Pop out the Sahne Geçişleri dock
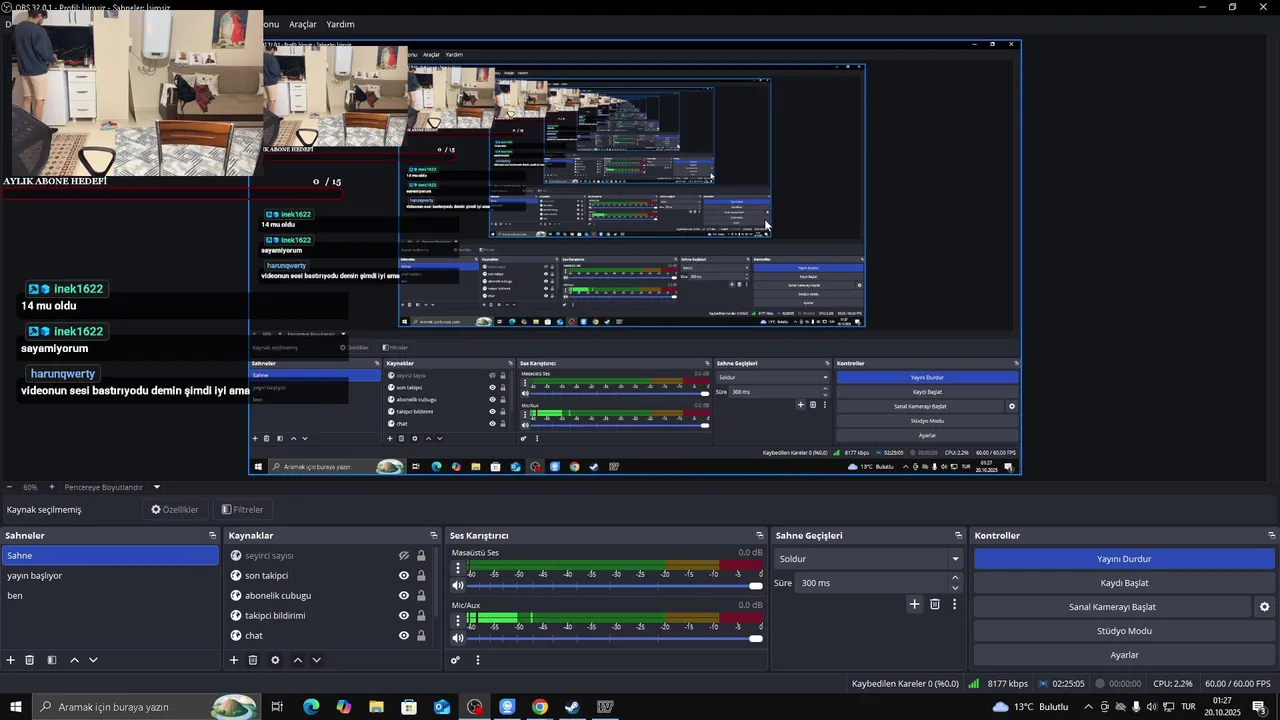The image size is (1280, 720). point(958,536)
